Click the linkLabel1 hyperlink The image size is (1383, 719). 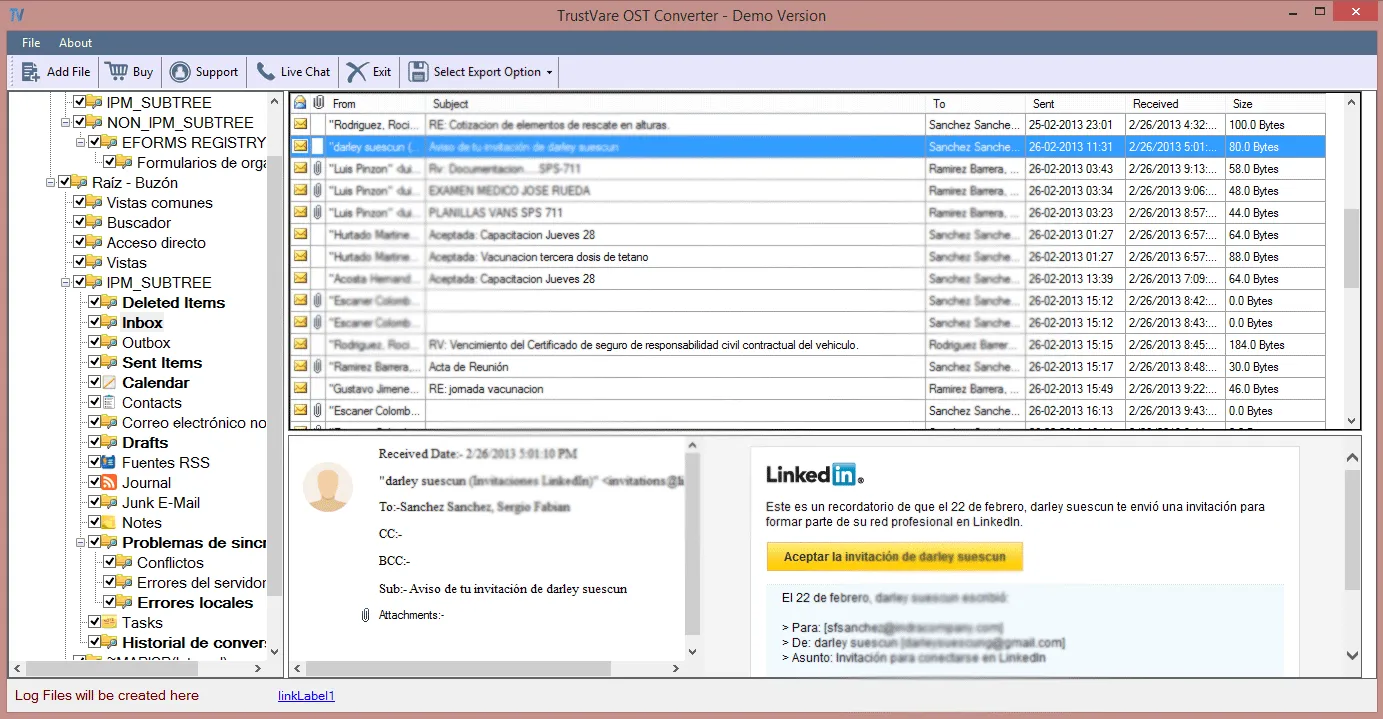click(x=305, y=695)
